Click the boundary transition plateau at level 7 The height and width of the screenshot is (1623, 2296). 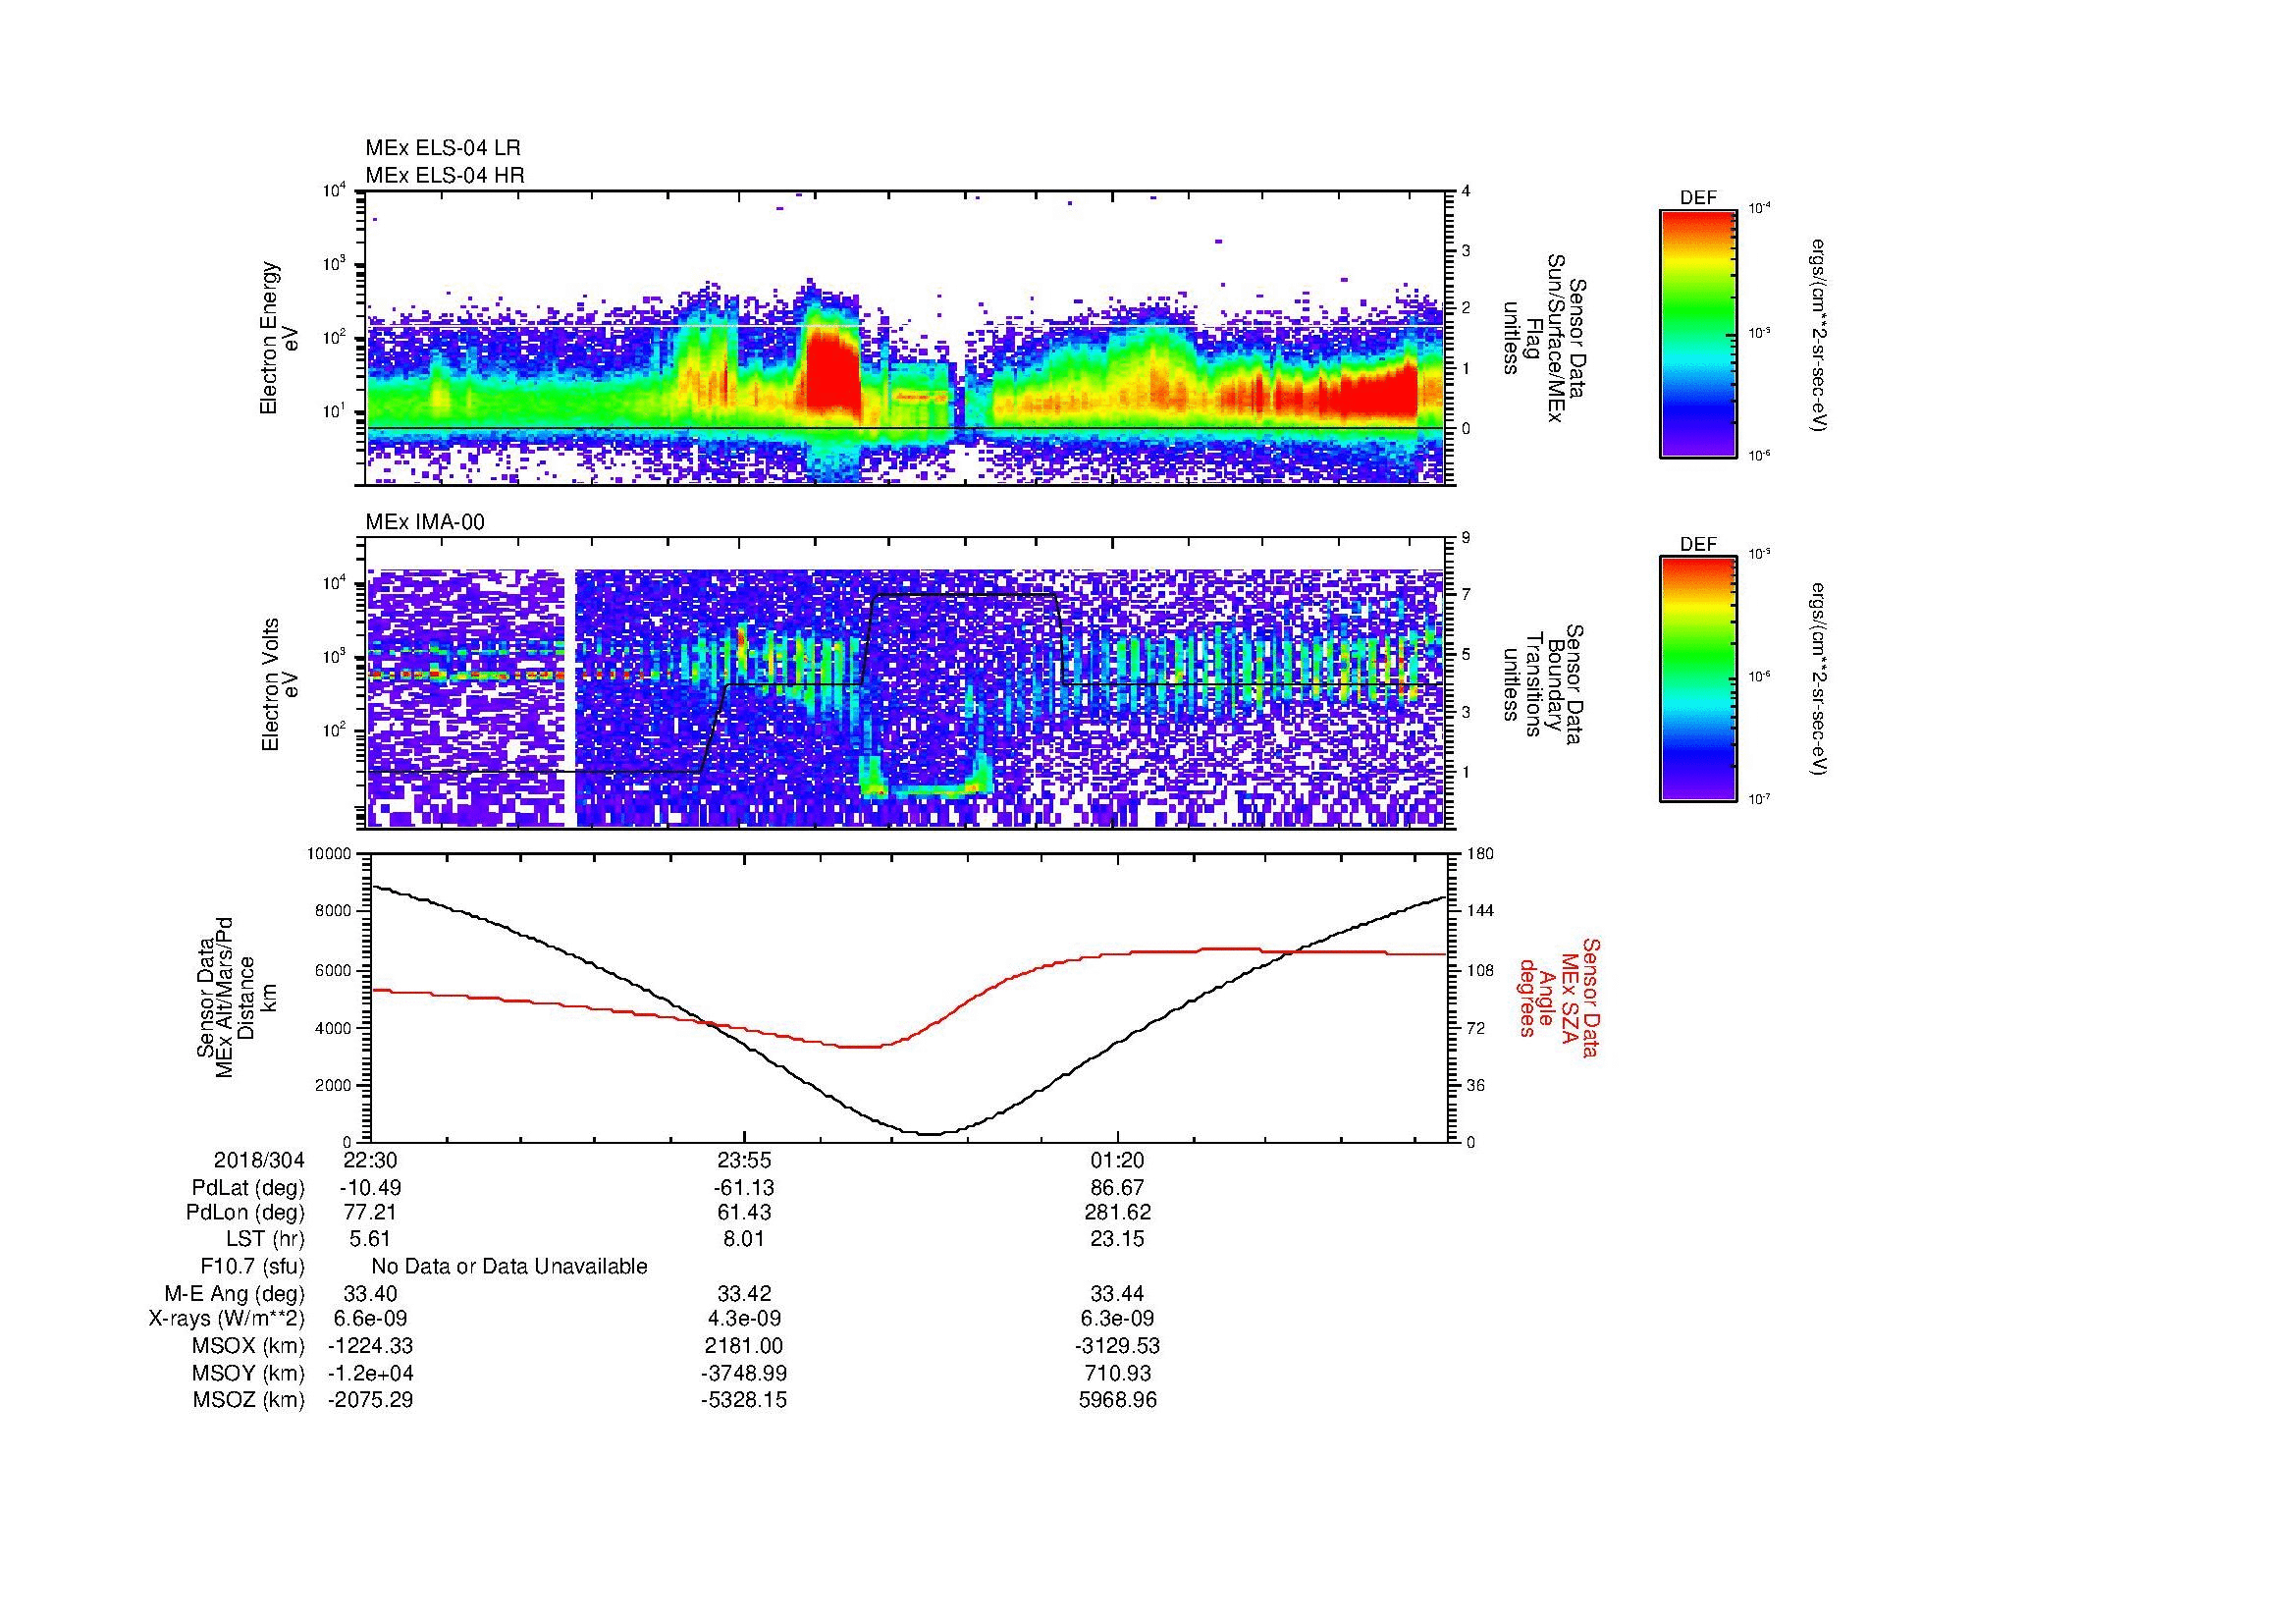click(x=965, y=596)
